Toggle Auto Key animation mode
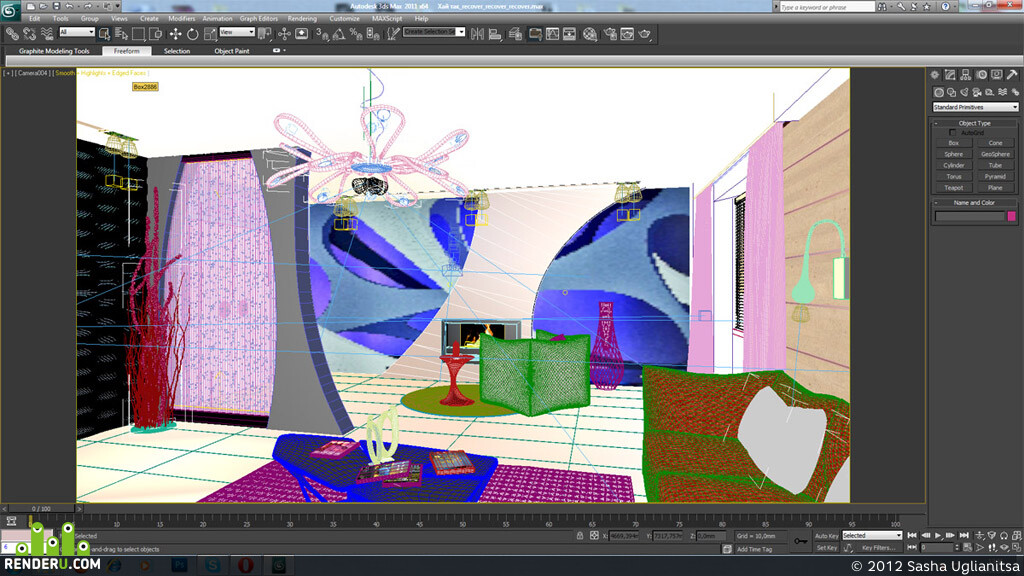Viewport: 1024px width, 576px height. click(x=826, y=536)
